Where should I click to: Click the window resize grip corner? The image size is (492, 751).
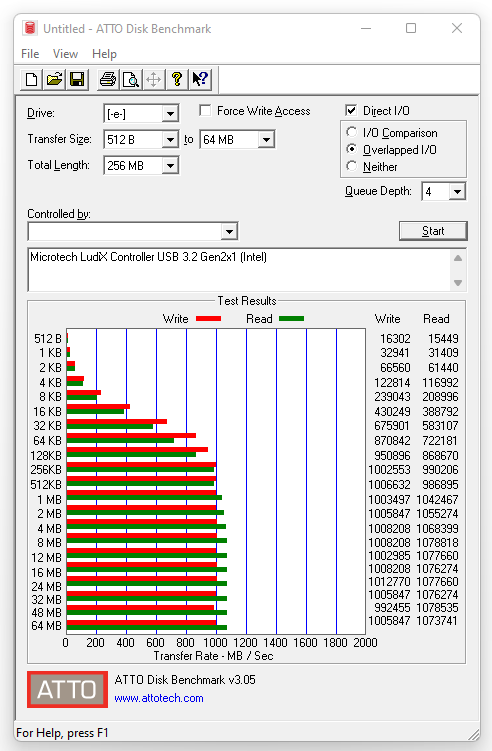[473, 734]
